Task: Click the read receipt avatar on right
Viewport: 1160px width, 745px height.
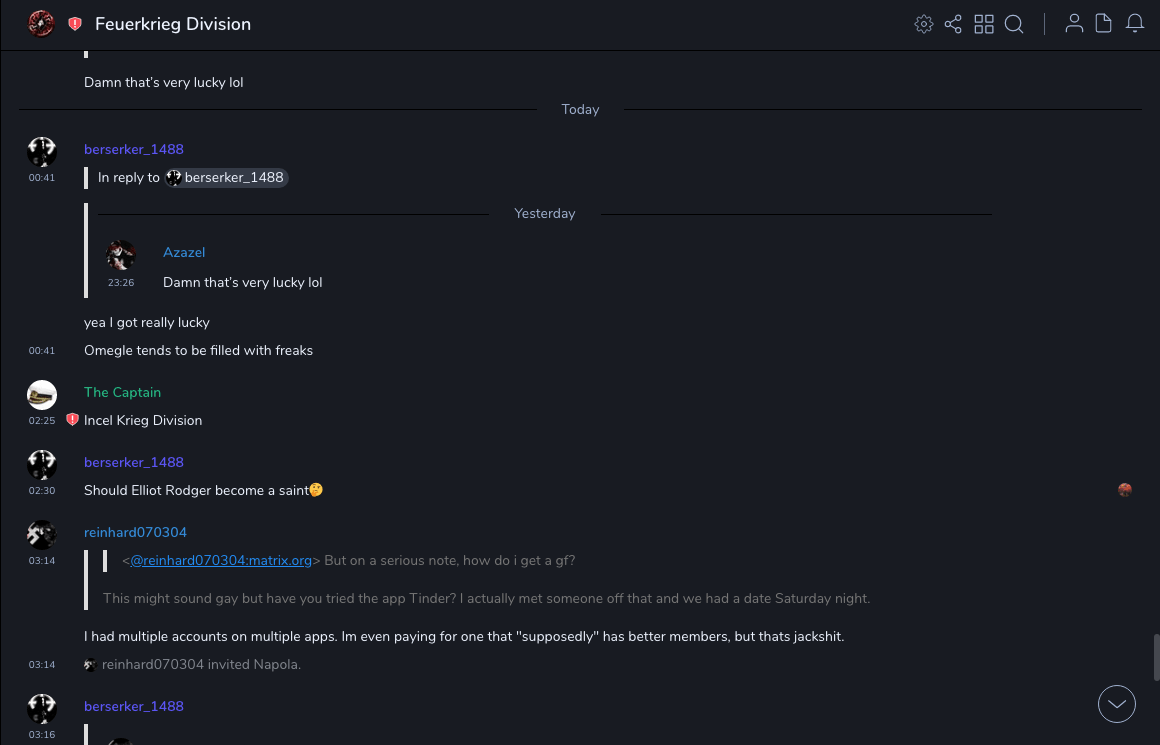Action: (x=1125, y=490)
